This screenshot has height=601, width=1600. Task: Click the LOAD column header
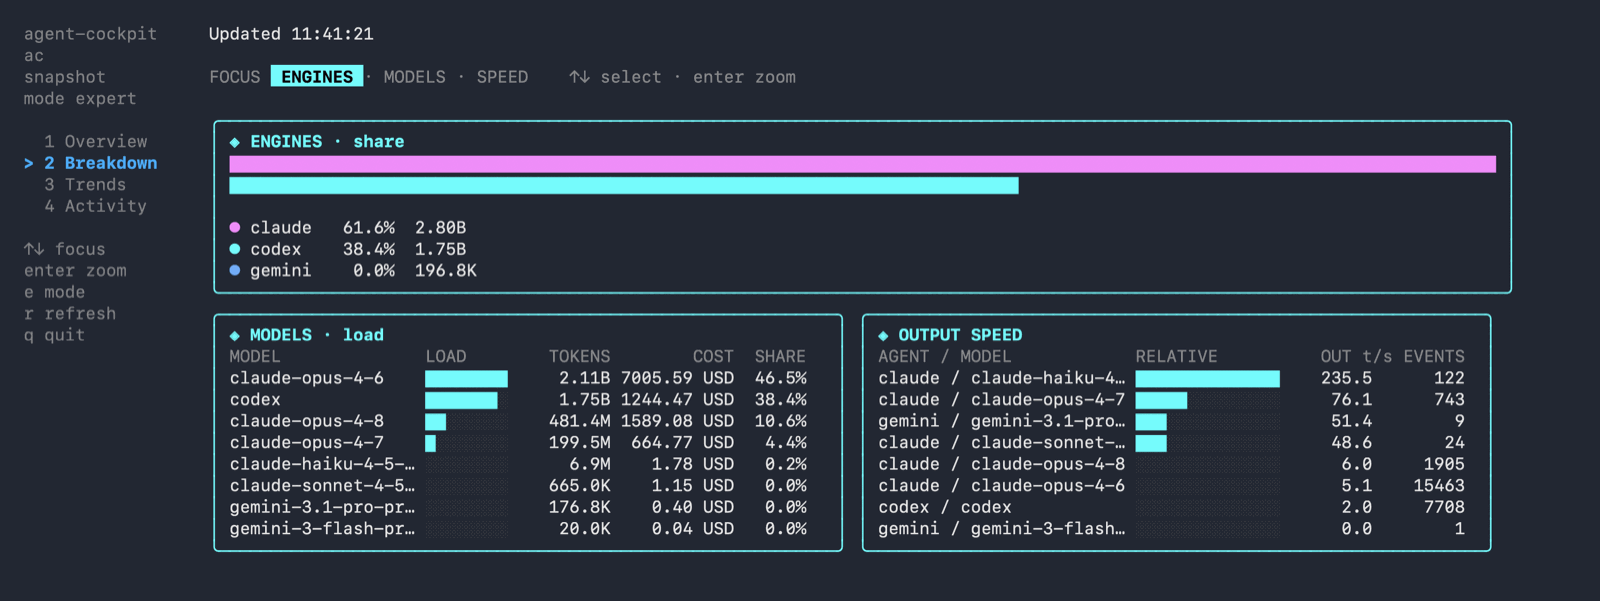(x=446, y=357)
